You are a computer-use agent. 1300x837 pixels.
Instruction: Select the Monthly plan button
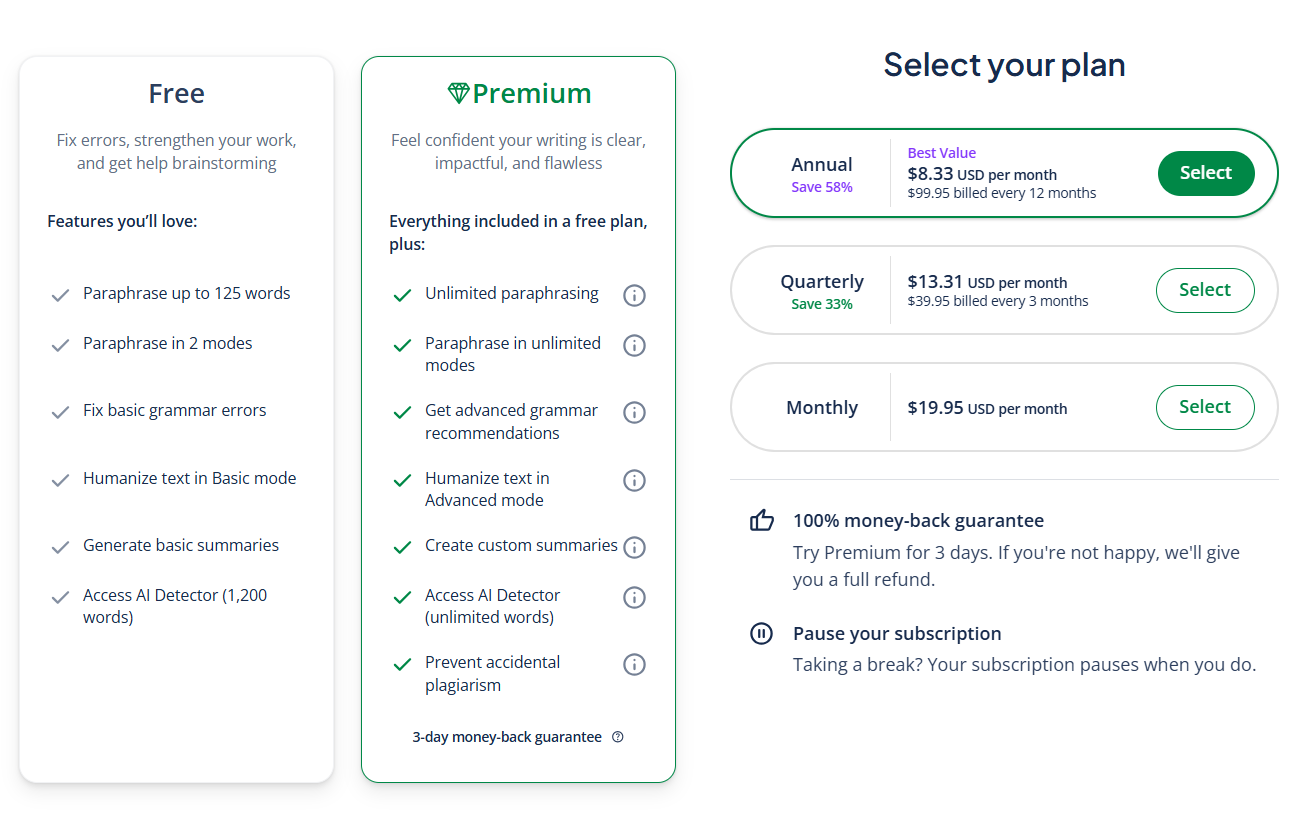coord(1205,407)
